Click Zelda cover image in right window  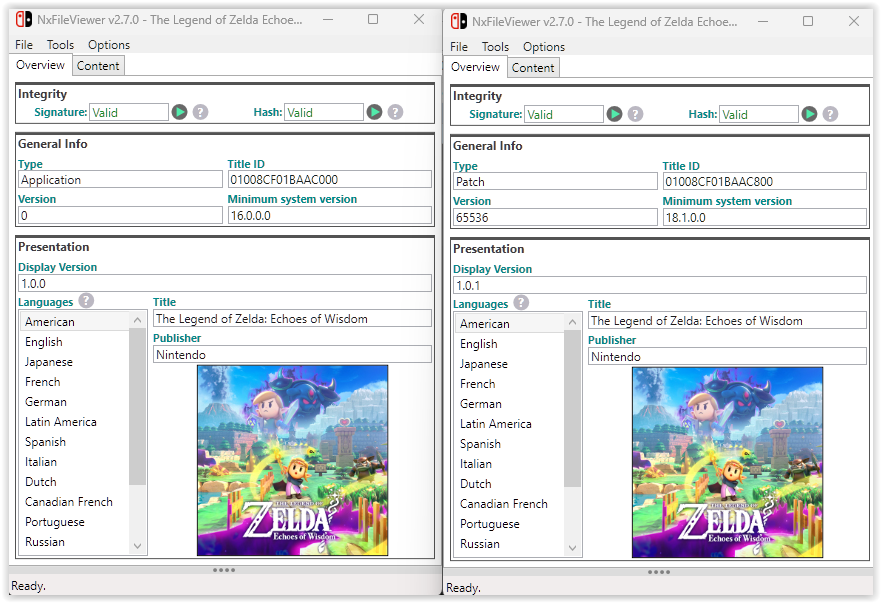click(727, 463)
